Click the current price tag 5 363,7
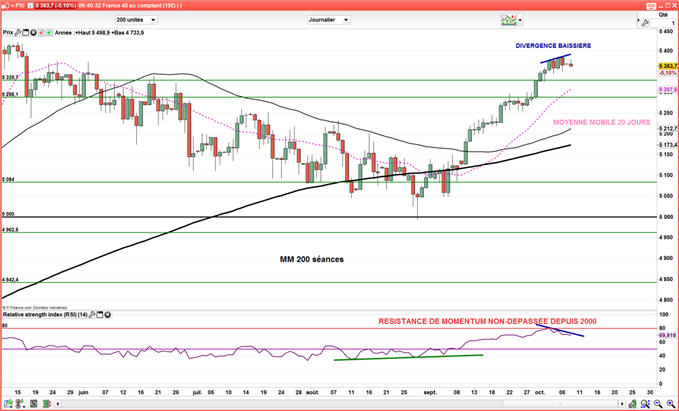Screen dimensions: 679x411 click(668, 66)
